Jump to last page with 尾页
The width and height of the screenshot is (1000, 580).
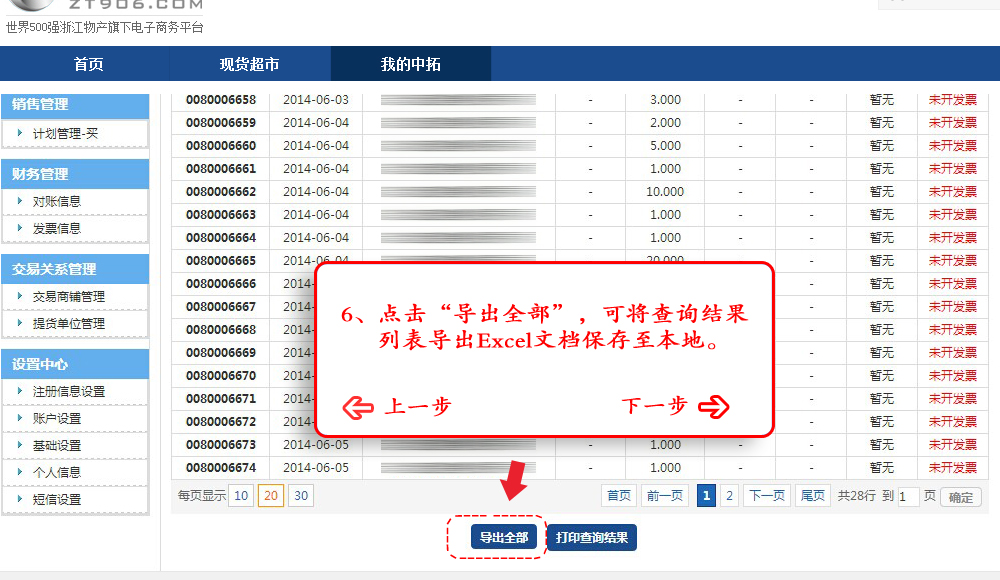(813, 495)
